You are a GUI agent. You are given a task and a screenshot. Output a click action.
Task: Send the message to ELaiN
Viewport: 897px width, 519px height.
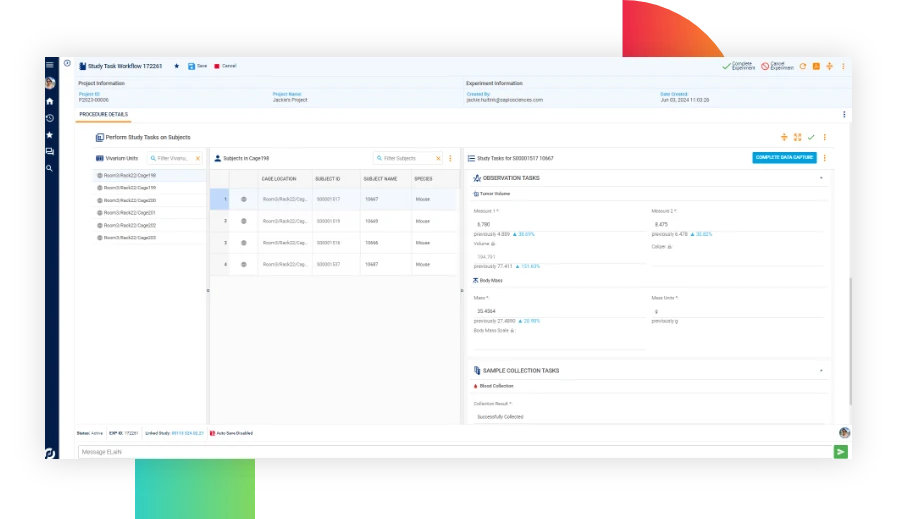click(840, 452)
